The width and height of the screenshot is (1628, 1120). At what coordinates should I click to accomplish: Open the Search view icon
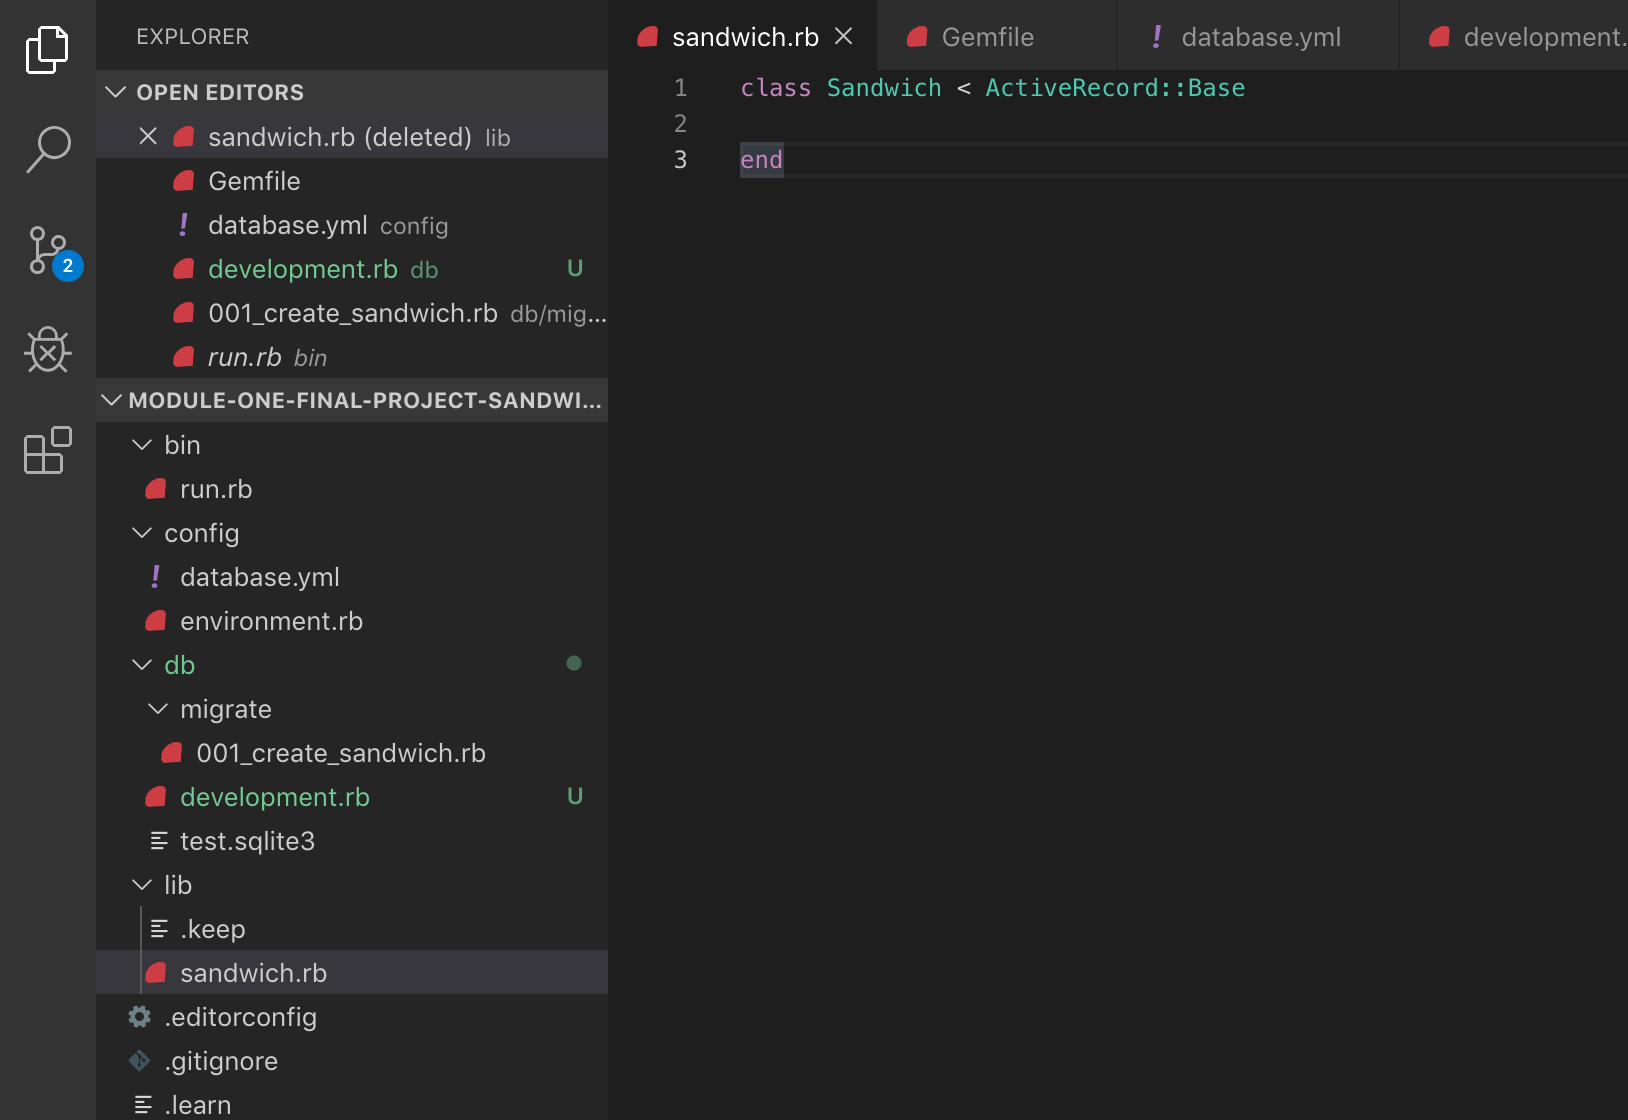click(x=47, y=150)
